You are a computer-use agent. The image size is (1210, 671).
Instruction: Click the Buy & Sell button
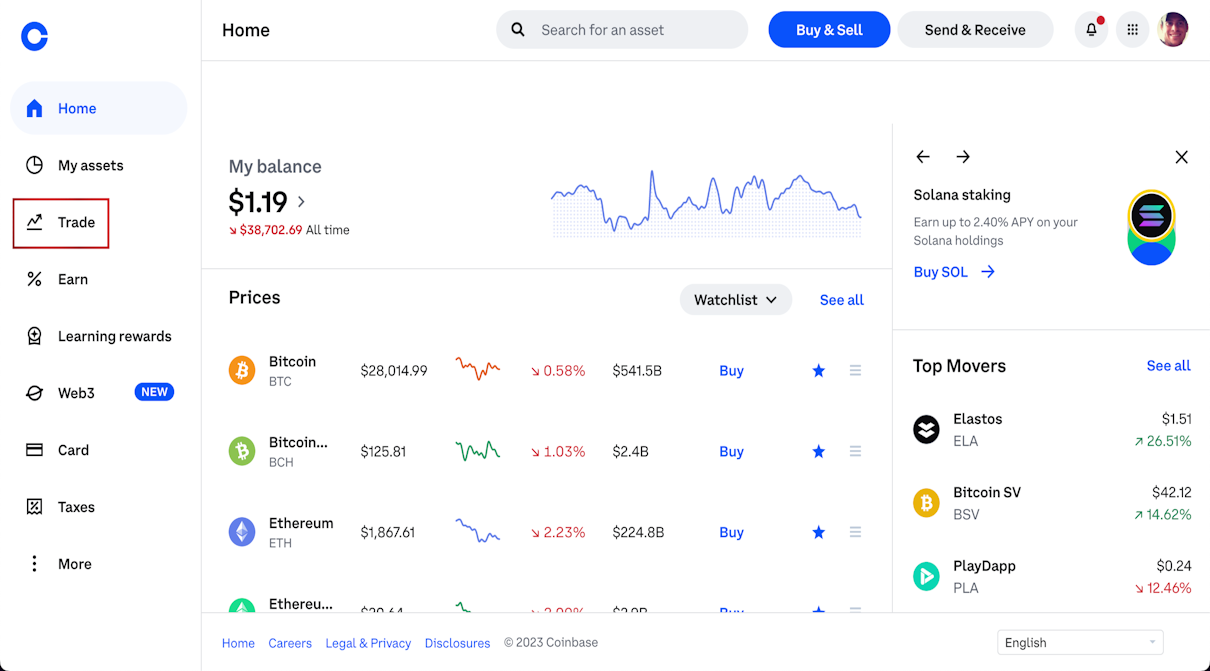[x=829, y=30]
